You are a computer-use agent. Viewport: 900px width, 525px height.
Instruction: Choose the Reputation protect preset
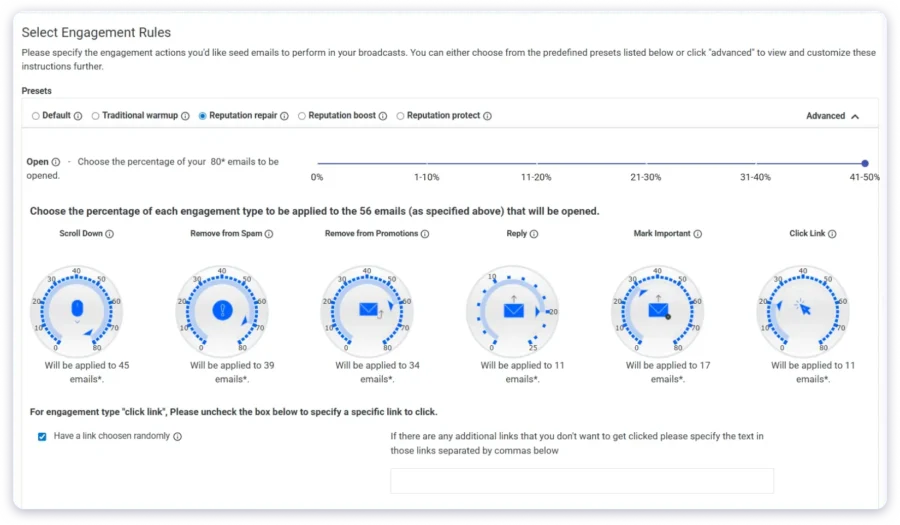tap(400, 116)
